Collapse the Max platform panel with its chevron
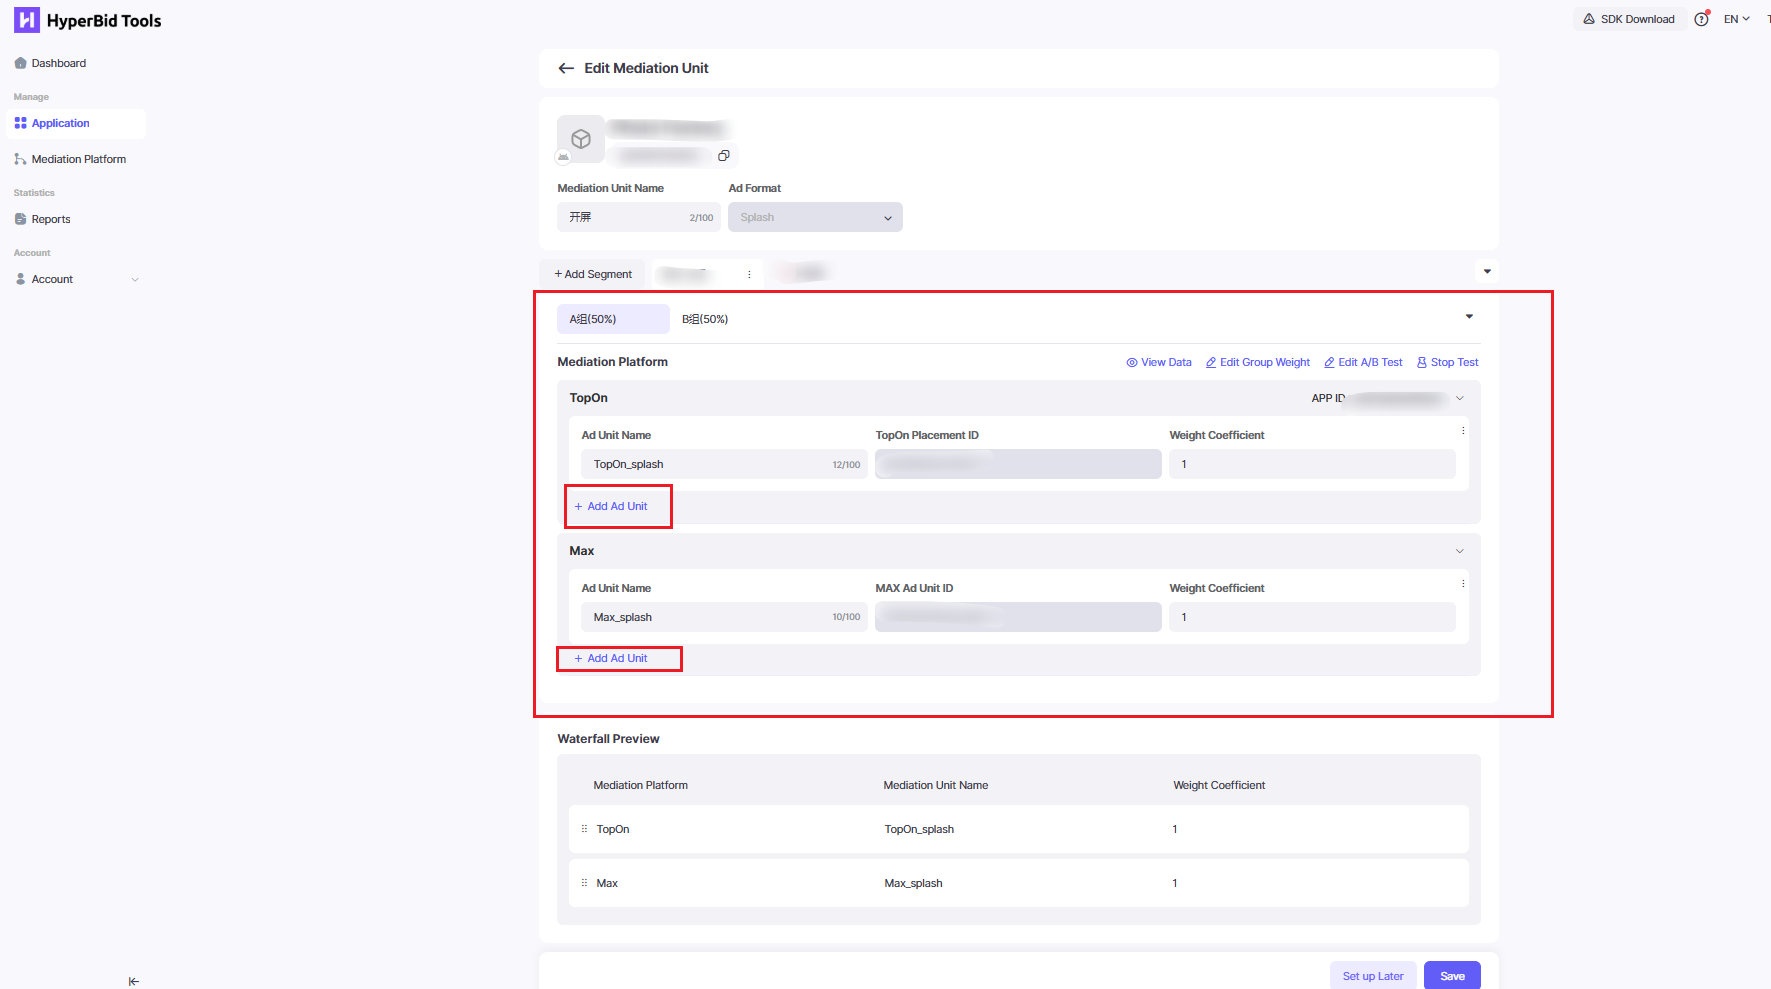The height and width of the screenshot is (989, 1771). coord(1459,550)
